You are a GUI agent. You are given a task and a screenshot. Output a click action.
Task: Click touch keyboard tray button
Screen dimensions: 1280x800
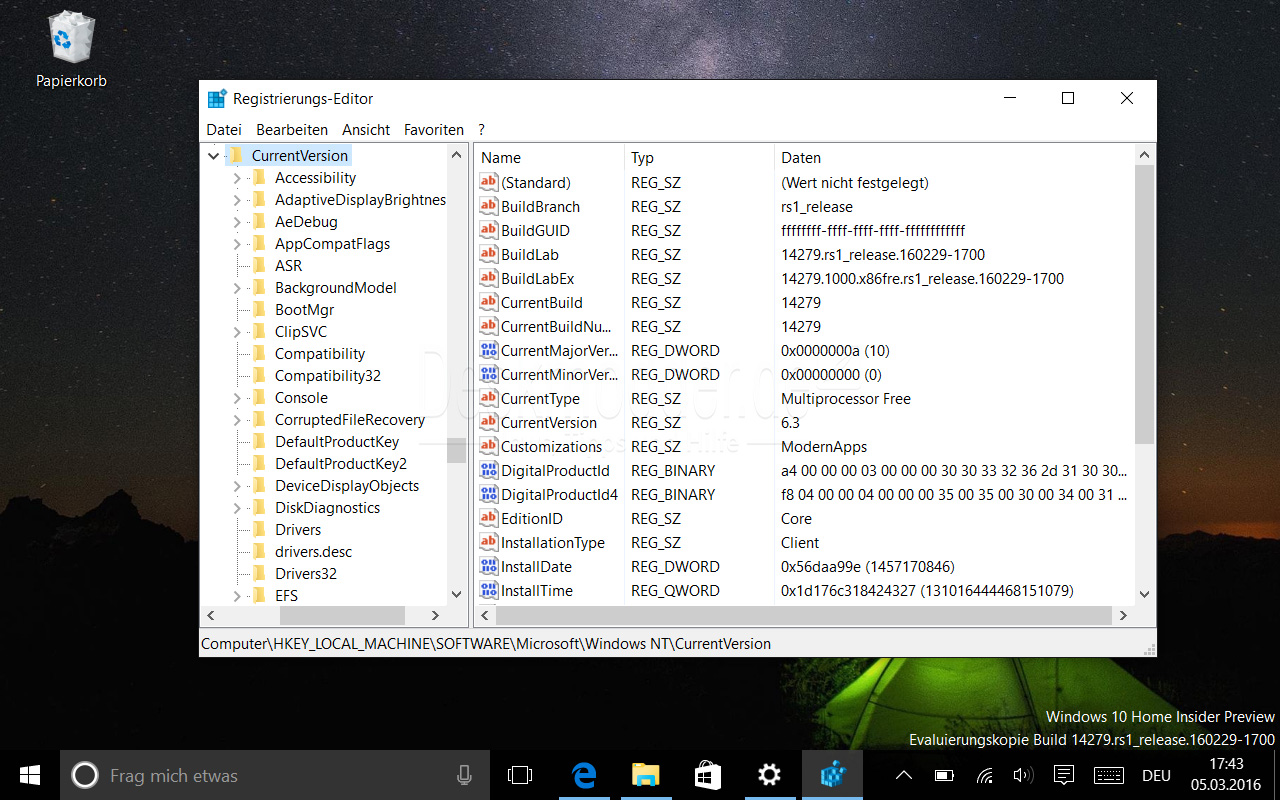click(1108, 775)
